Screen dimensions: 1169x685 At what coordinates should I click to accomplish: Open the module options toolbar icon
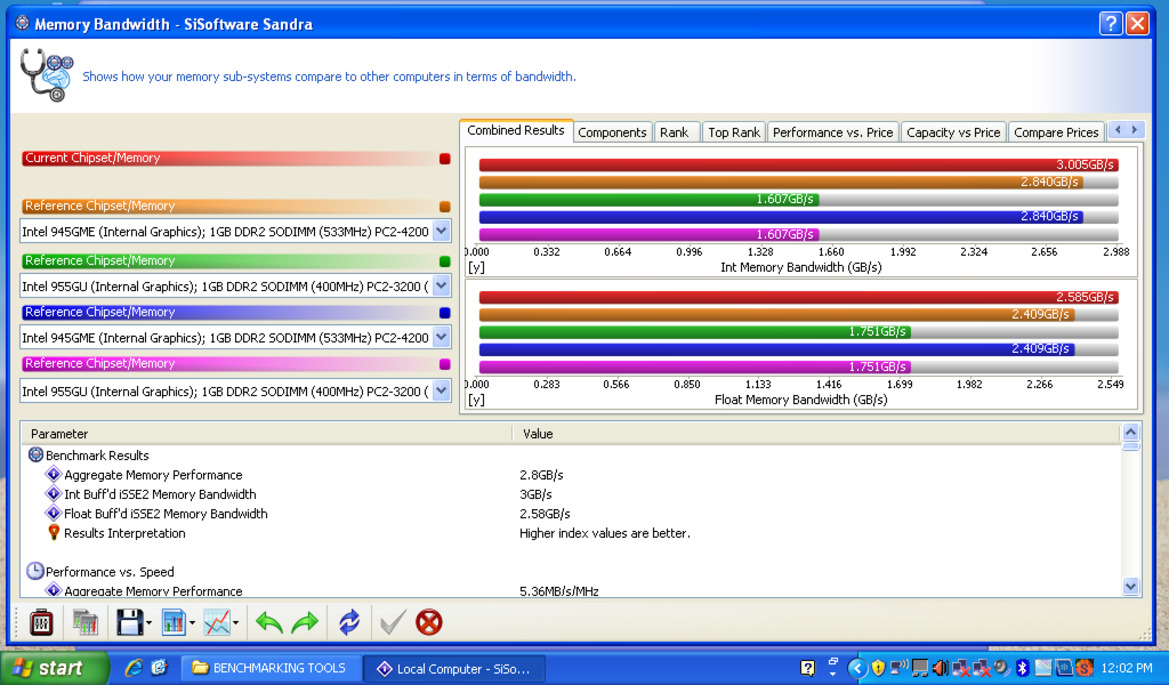41,622
